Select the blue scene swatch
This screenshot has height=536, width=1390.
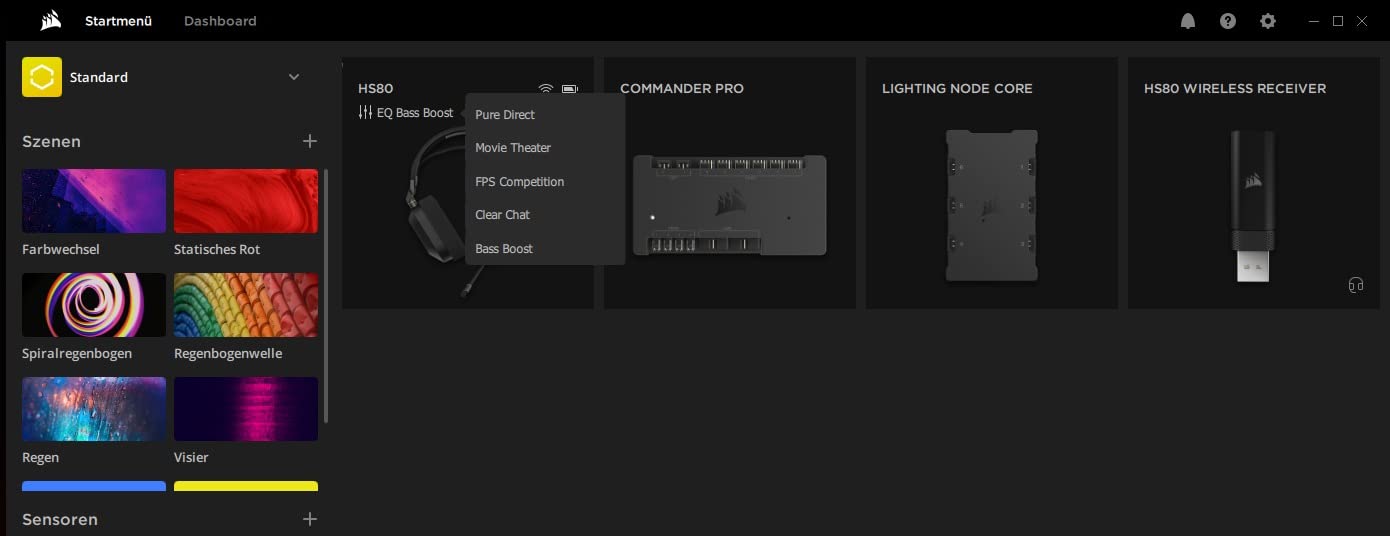point(94,486)
